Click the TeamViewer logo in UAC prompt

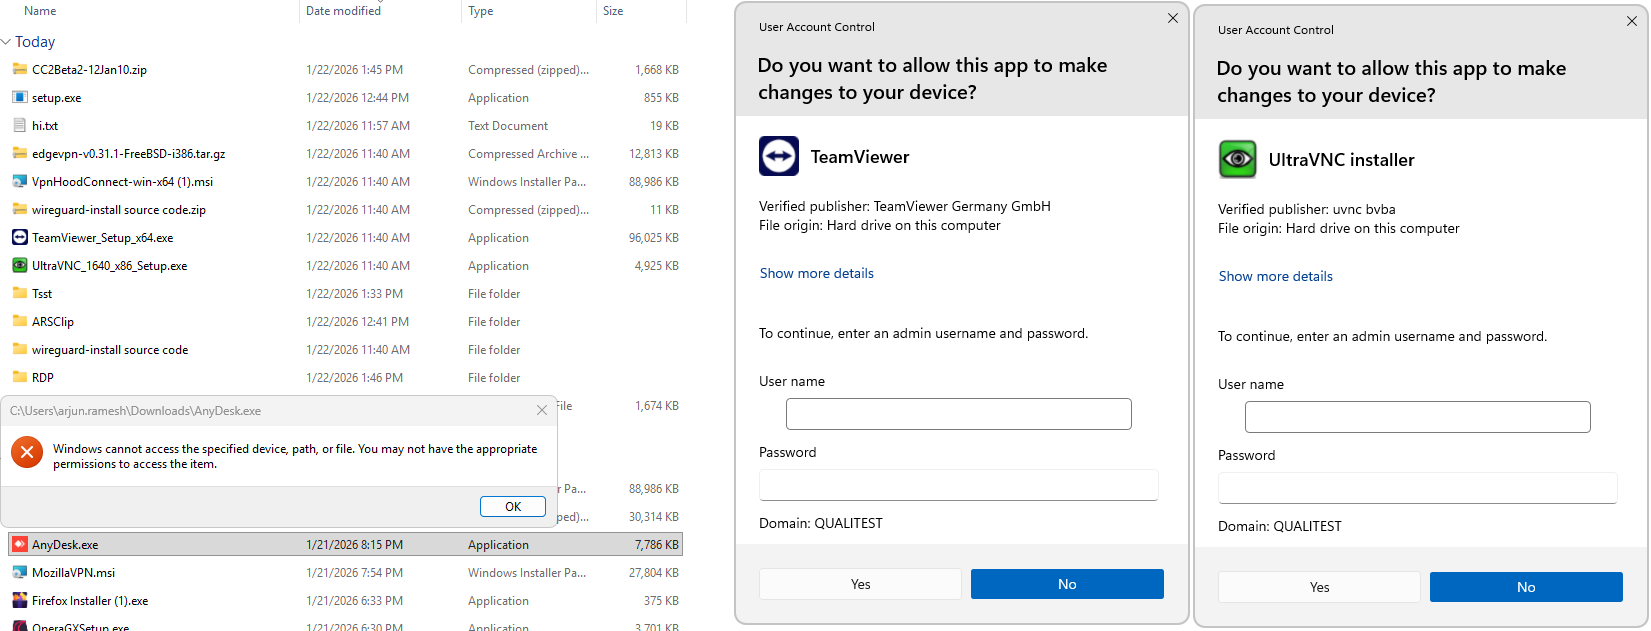coord(779,156)
